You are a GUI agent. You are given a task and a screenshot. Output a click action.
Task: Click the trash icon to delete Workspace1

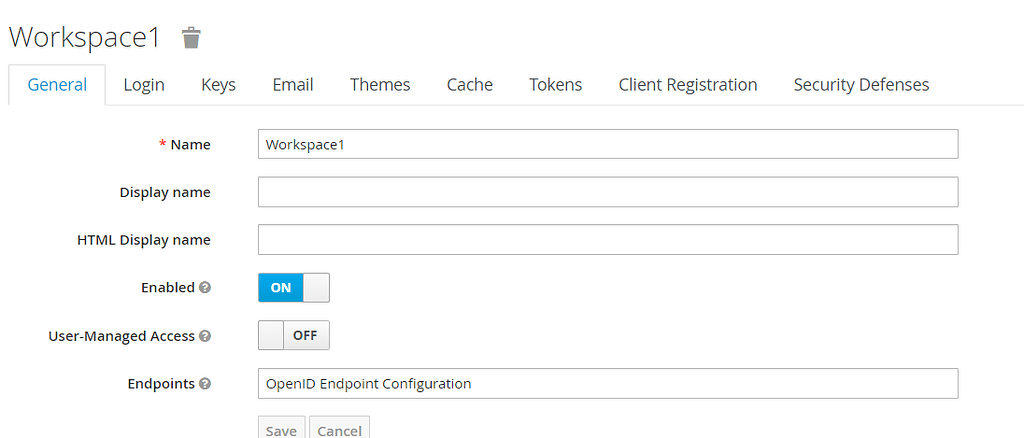pyautogui.click(x=191, y=38)
